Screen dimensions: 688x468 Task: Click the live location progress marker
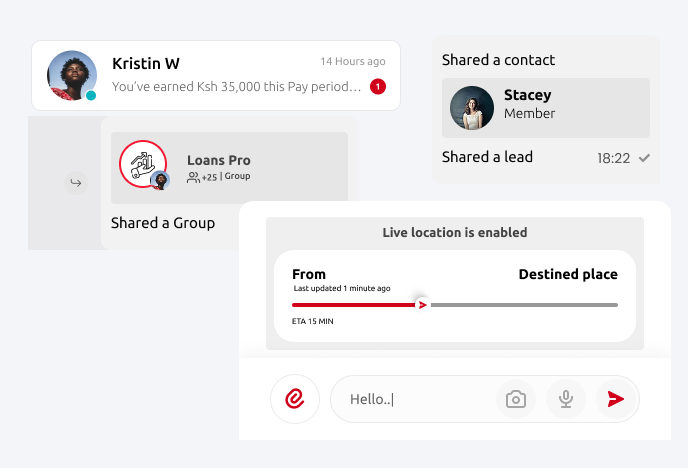[422, 305]
